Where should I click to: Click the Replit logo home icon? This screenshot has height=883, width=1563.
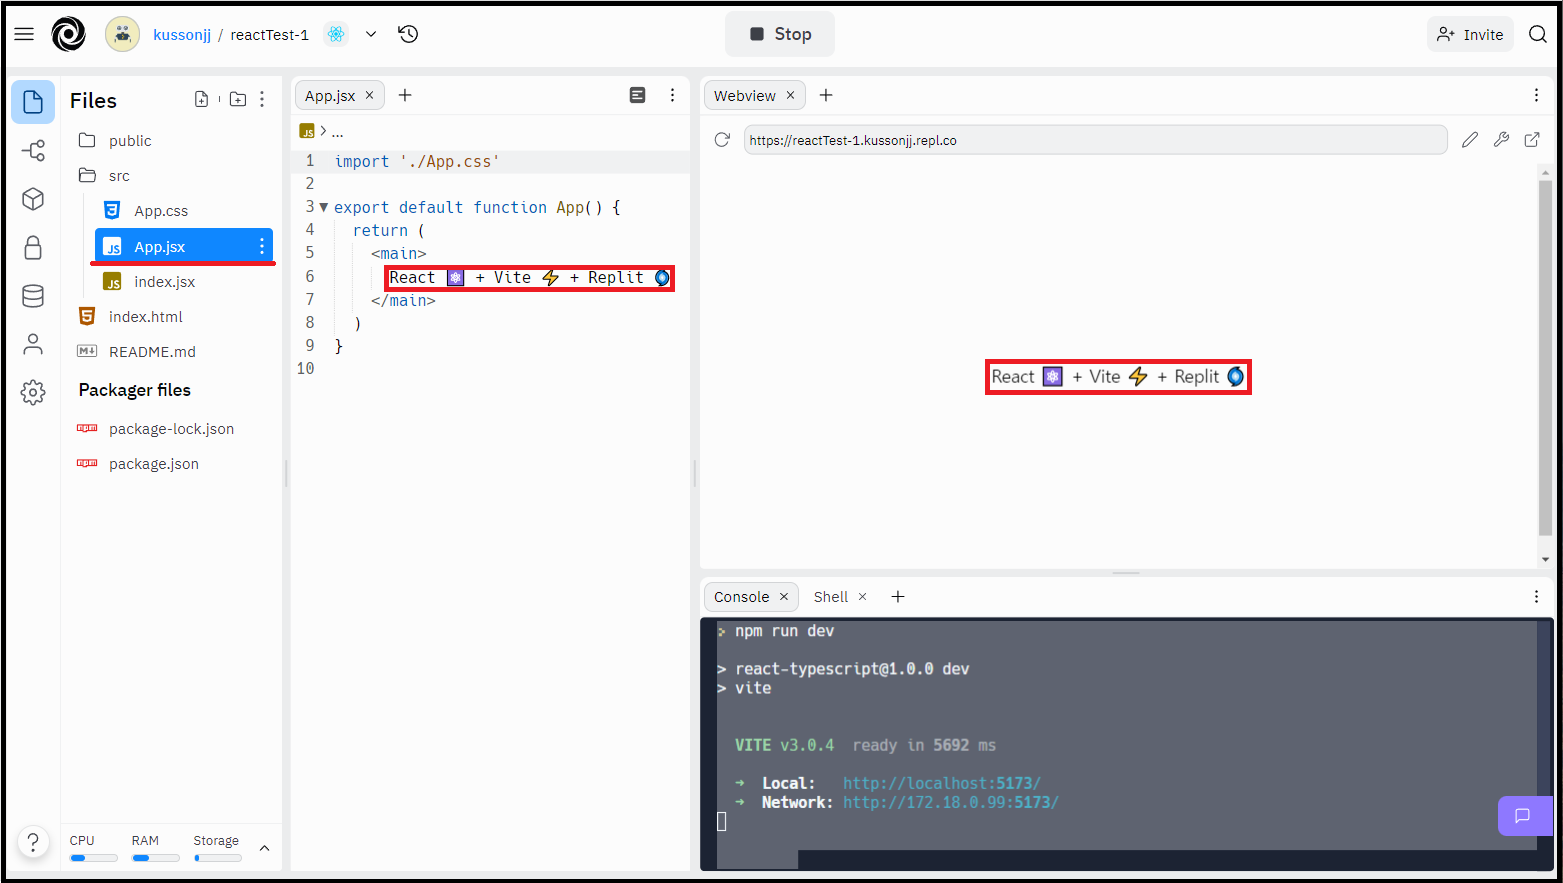pos(69,34)
